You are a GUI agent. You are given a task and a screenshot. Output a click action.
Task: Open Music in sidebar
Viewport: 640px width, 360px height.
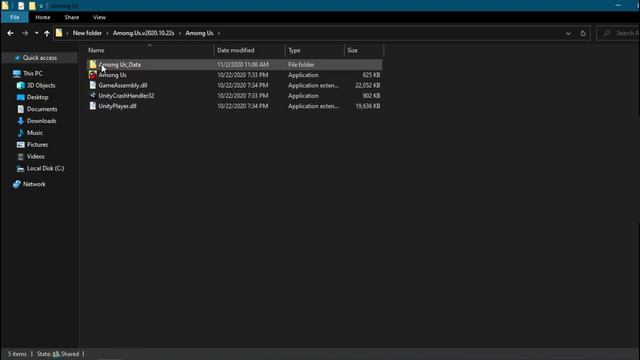click(35, 133)
